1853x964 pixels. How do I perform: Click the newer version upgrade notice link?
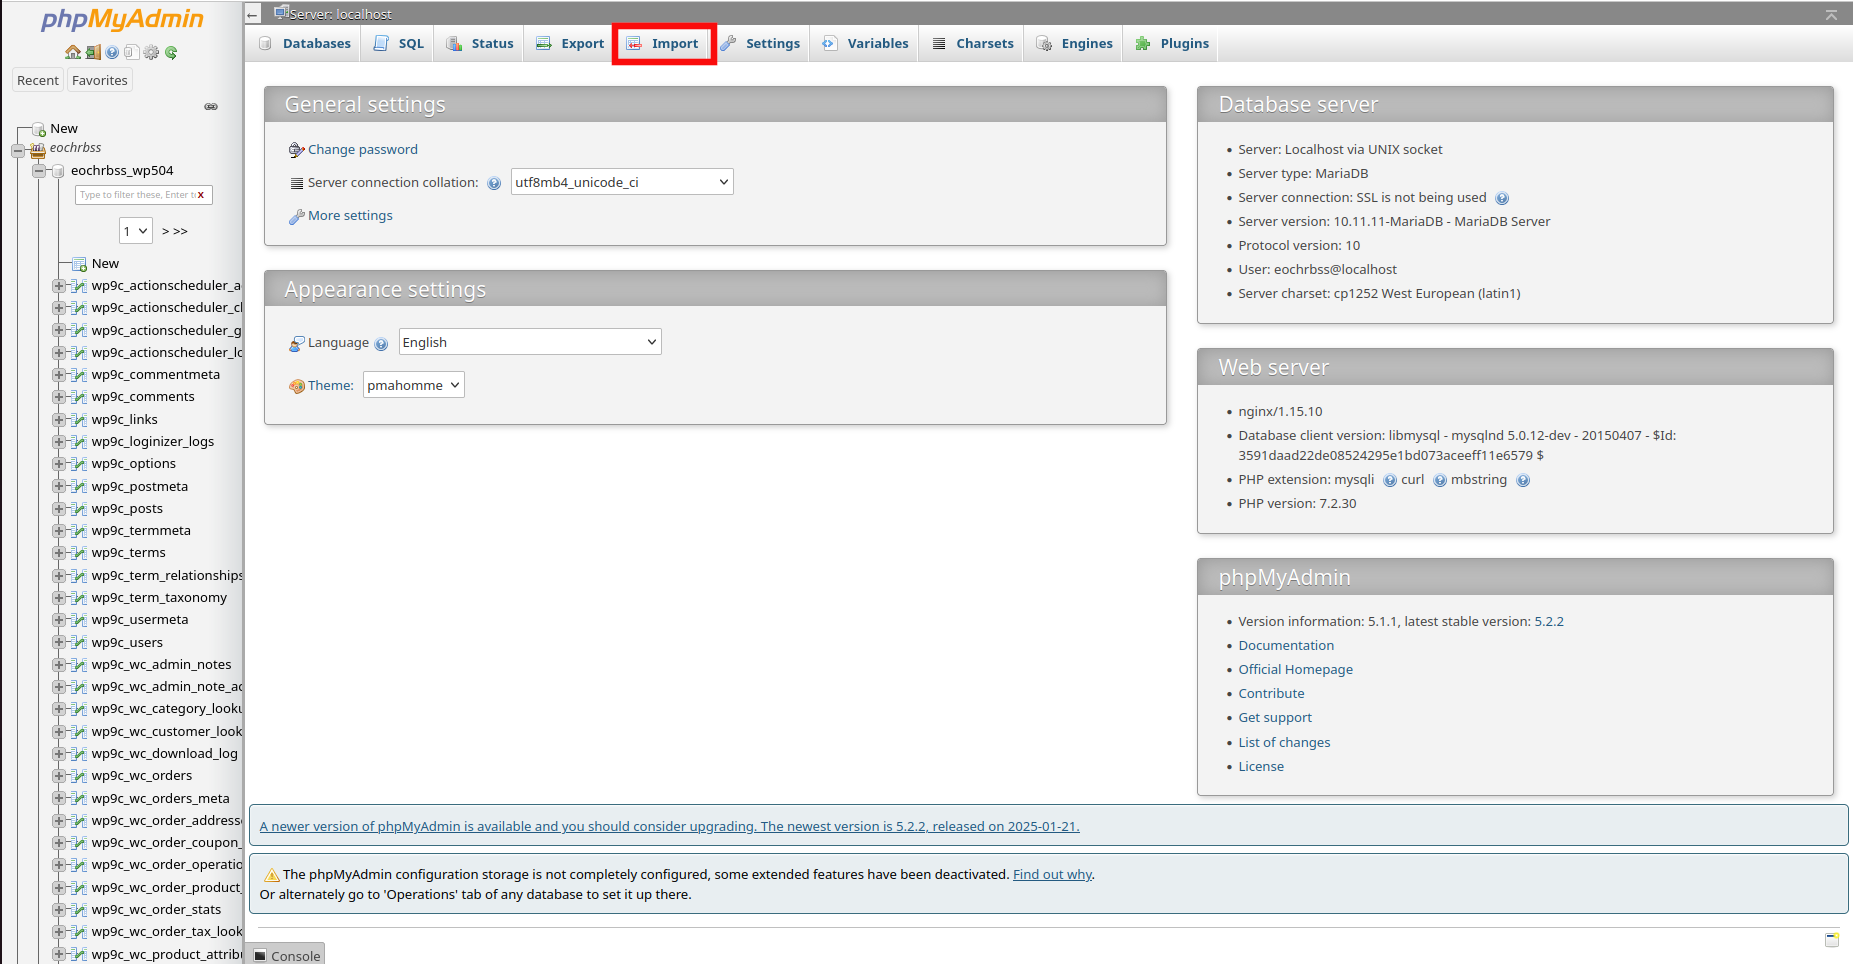(669, 827)
